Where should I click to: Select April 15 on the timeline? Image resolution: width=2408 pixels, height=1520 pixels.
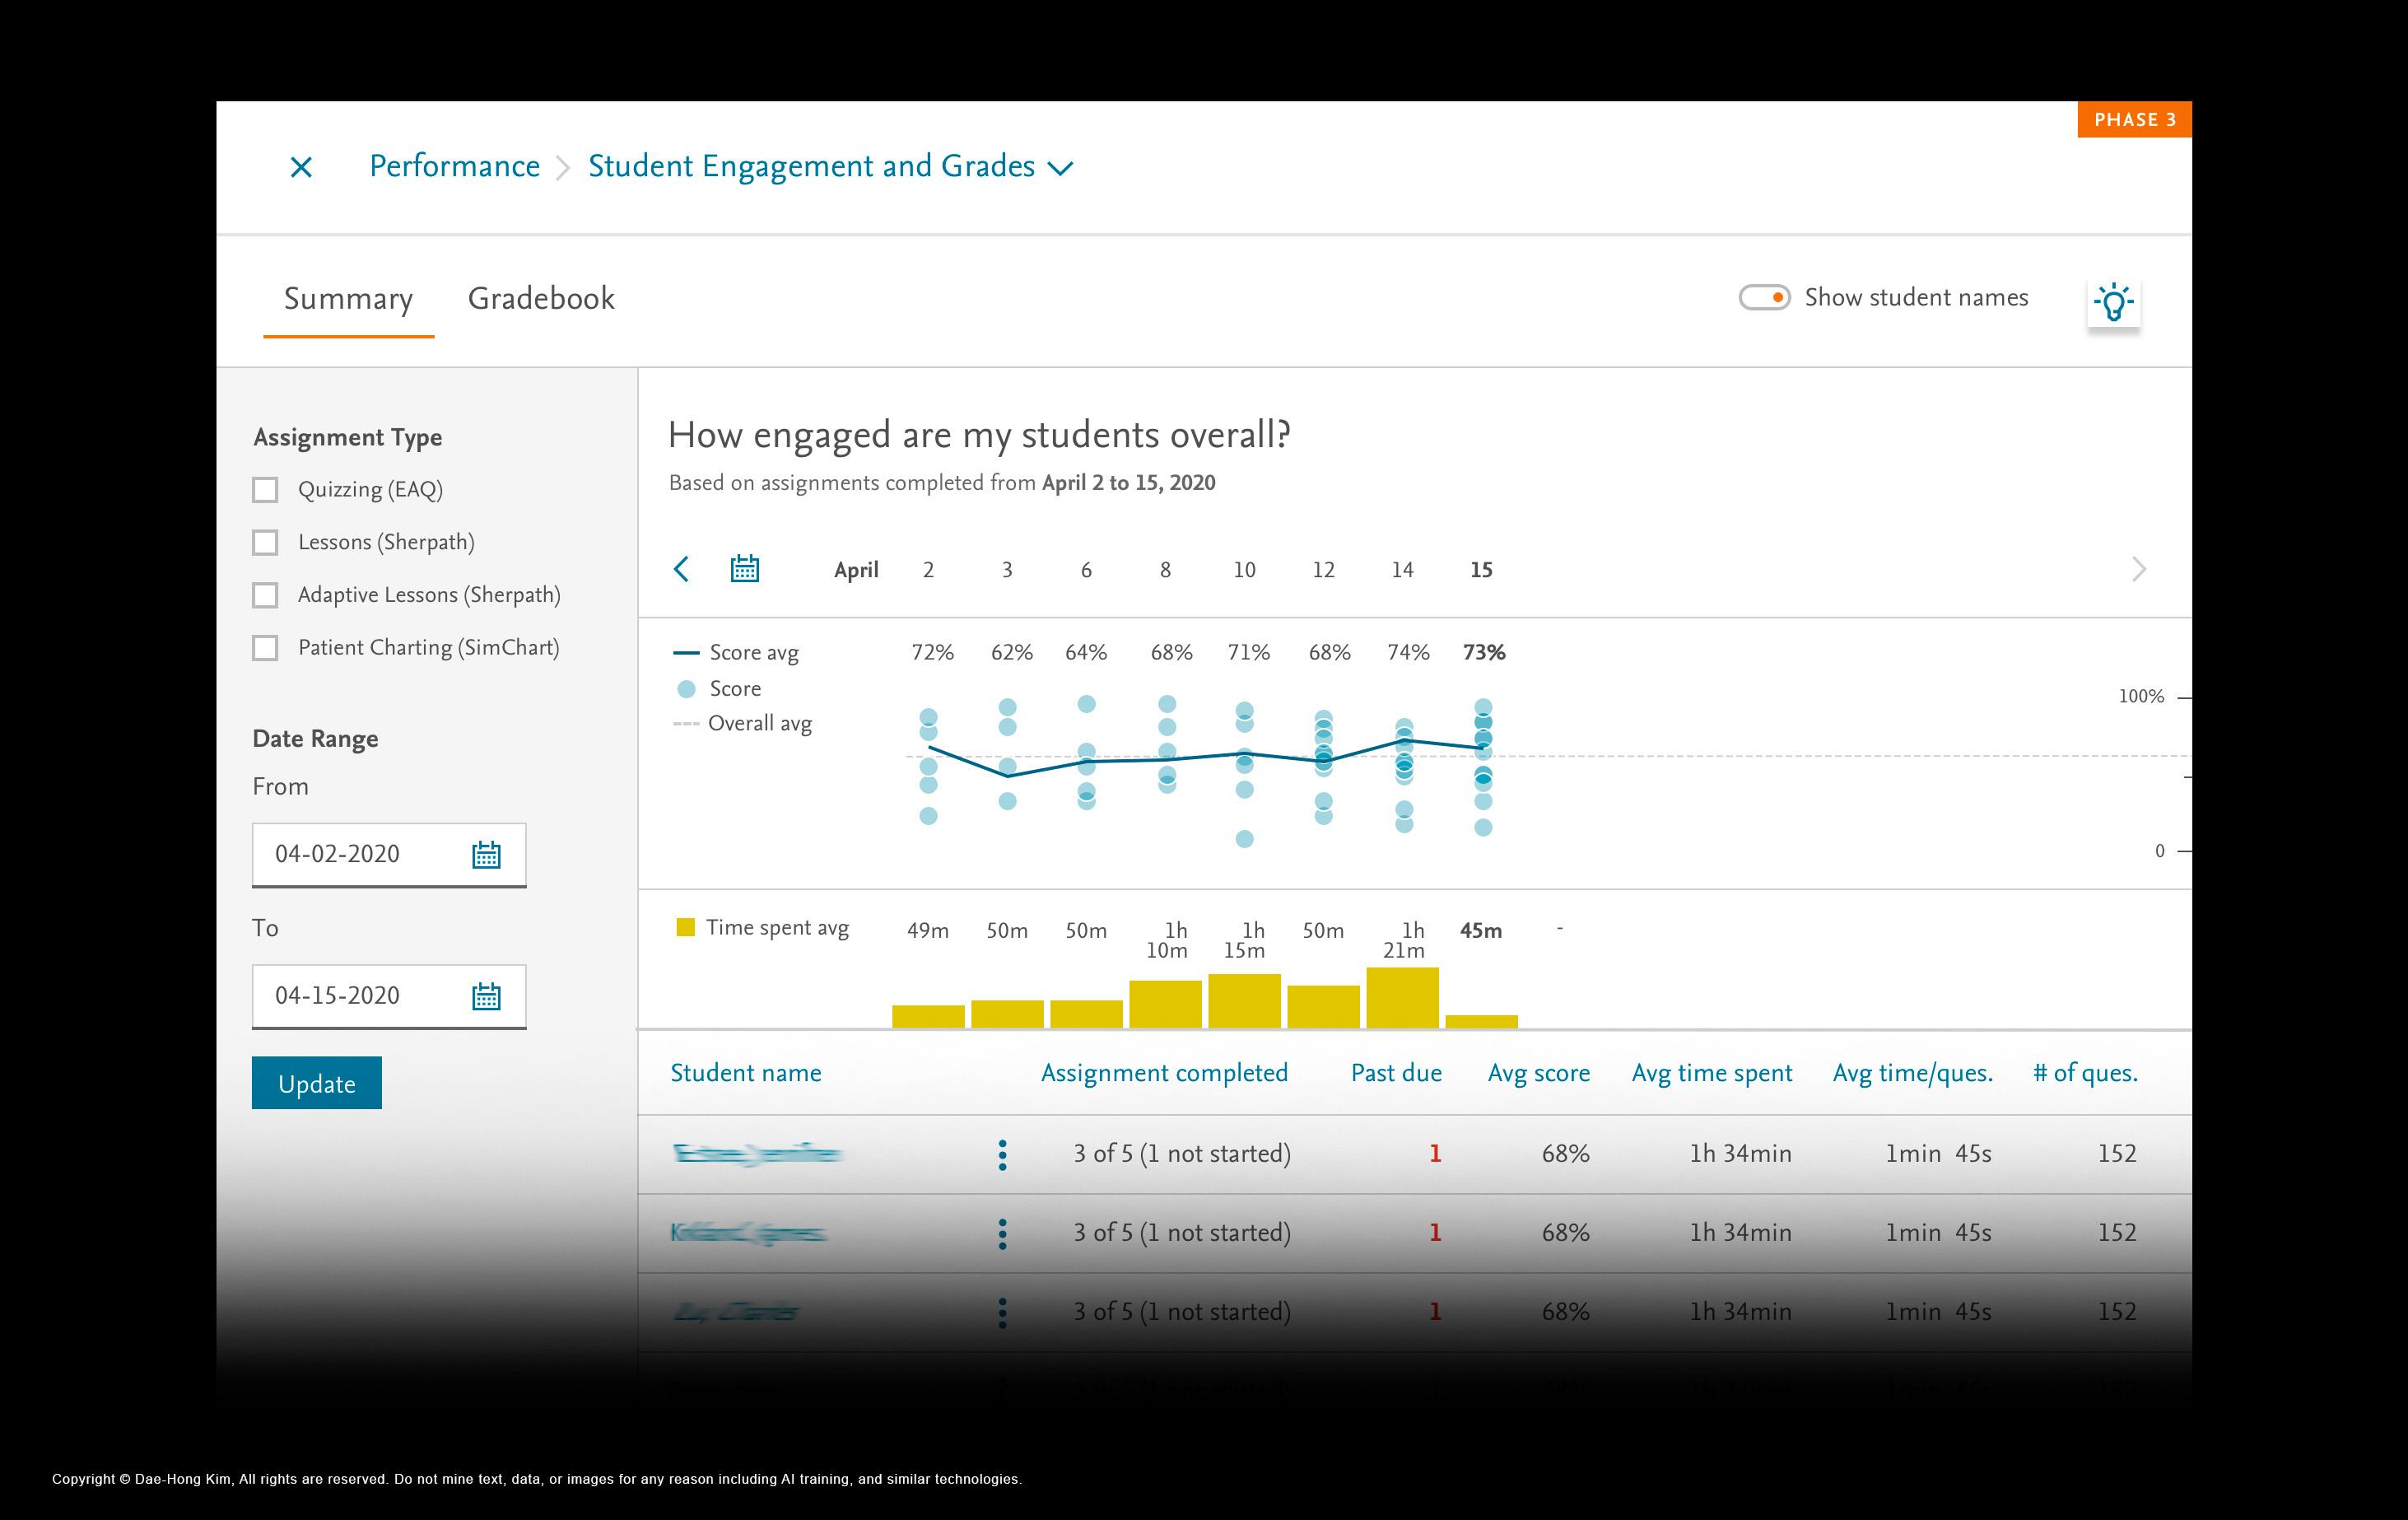tap(1481, 570)
